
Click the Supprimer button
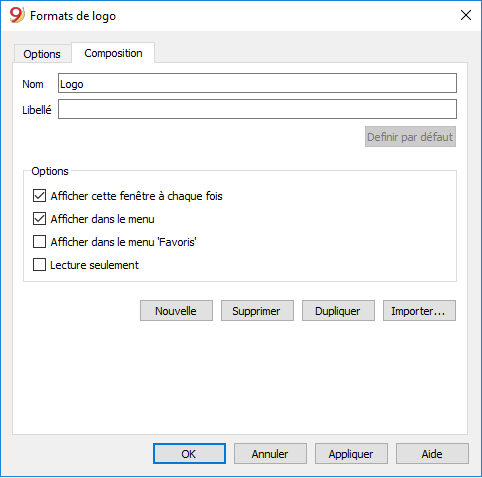click(257, 311)
